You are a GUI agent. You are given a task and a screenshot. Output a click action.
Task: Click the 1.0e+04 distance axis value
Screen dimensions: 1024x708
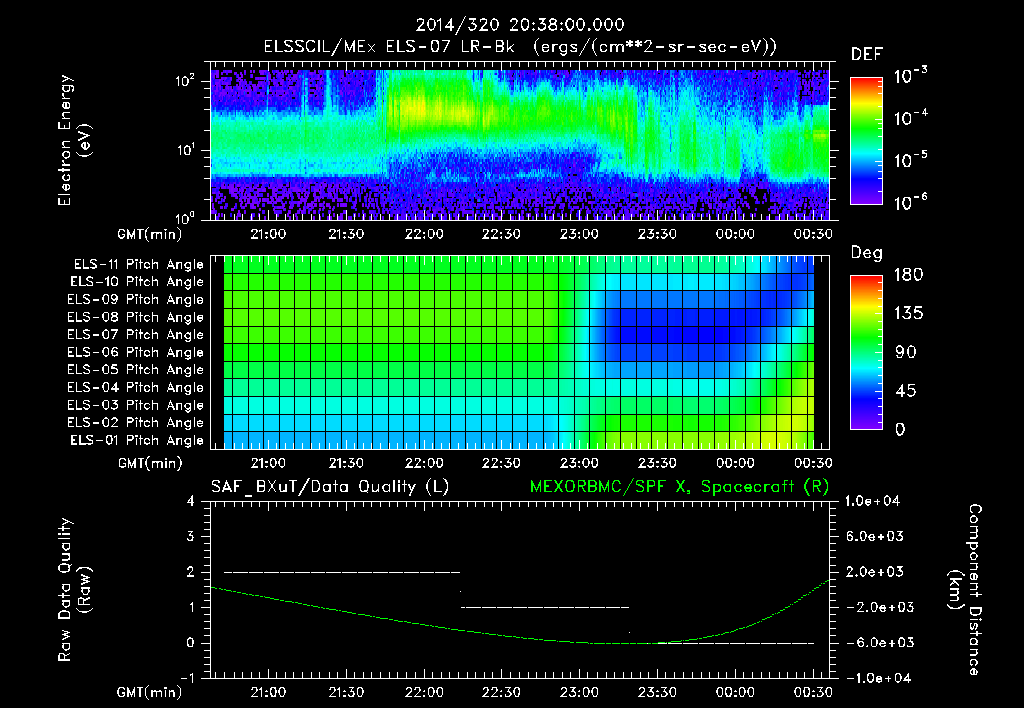click(x=872, y=501)
